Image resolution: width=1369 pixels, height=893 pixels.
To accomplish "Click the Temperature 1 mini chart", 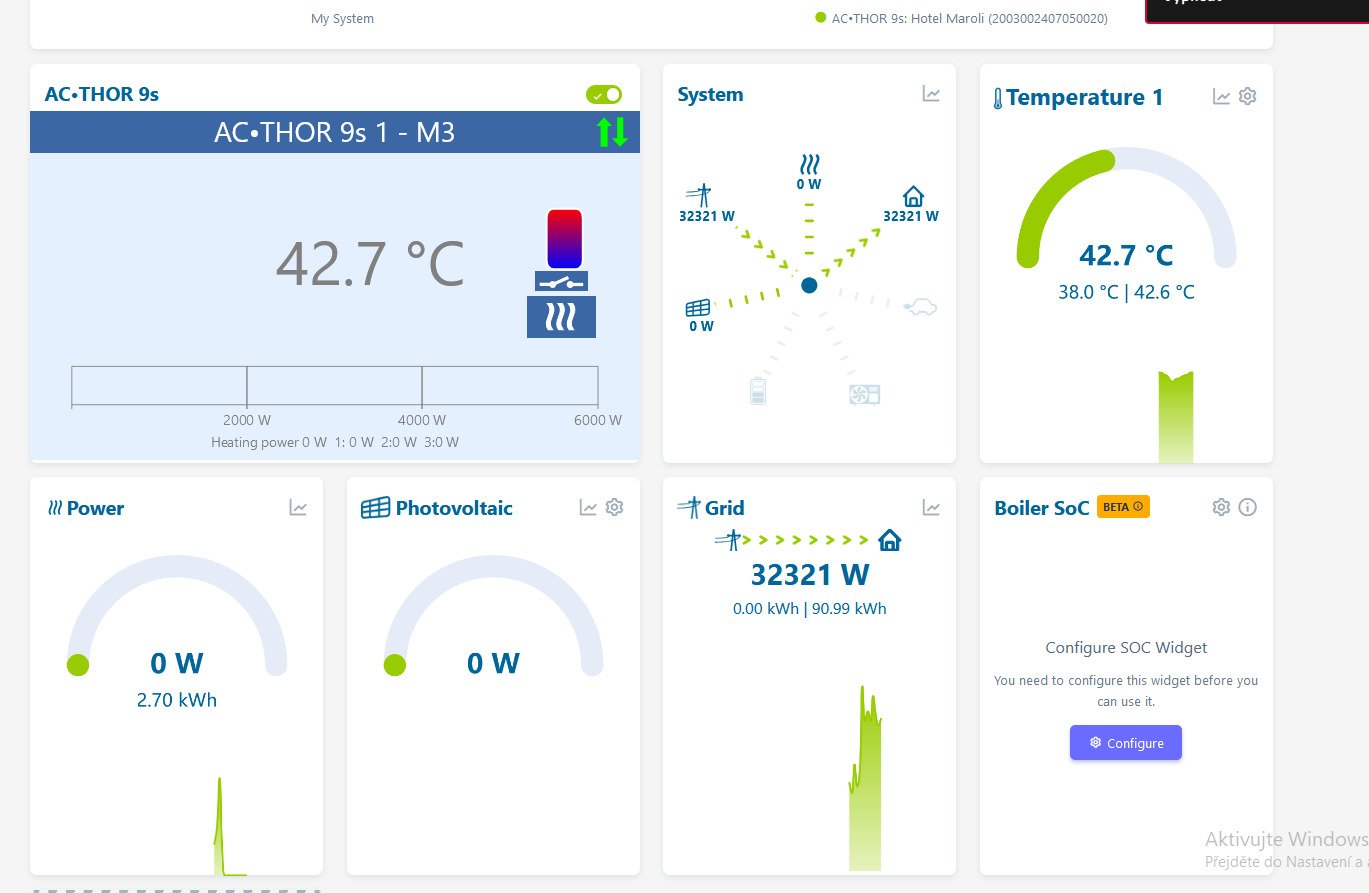I will click(x=1176, y=417).
